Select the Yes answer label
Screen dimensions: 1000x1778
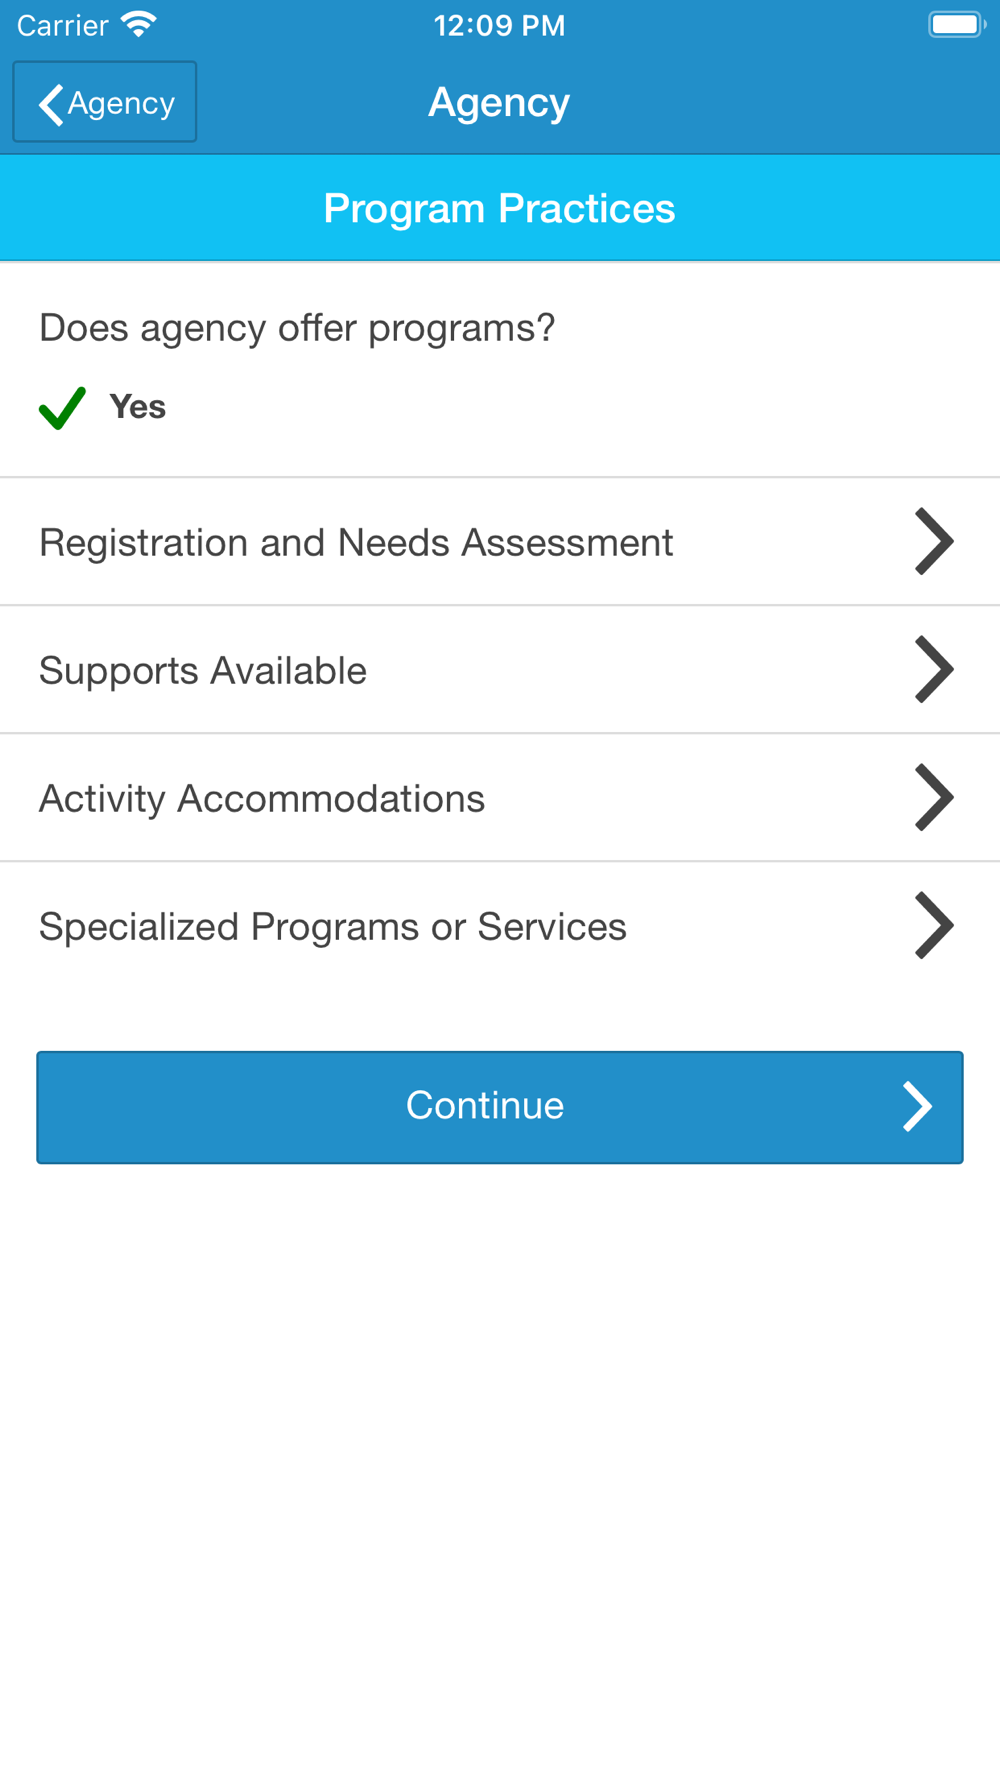(x=138, y=407)
